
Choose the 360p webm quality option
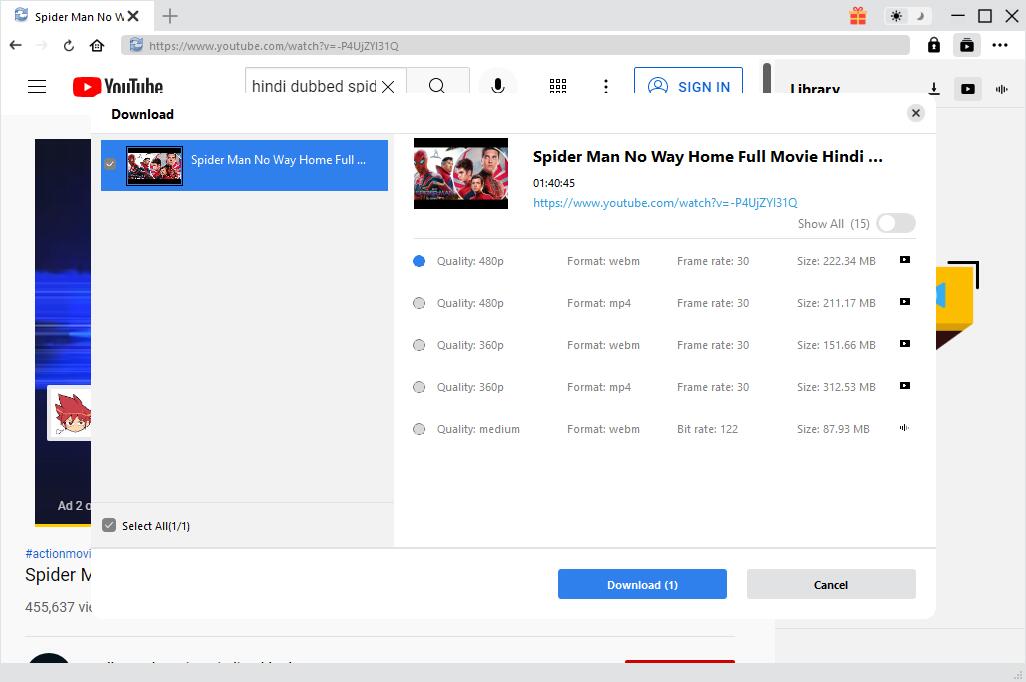419,345
